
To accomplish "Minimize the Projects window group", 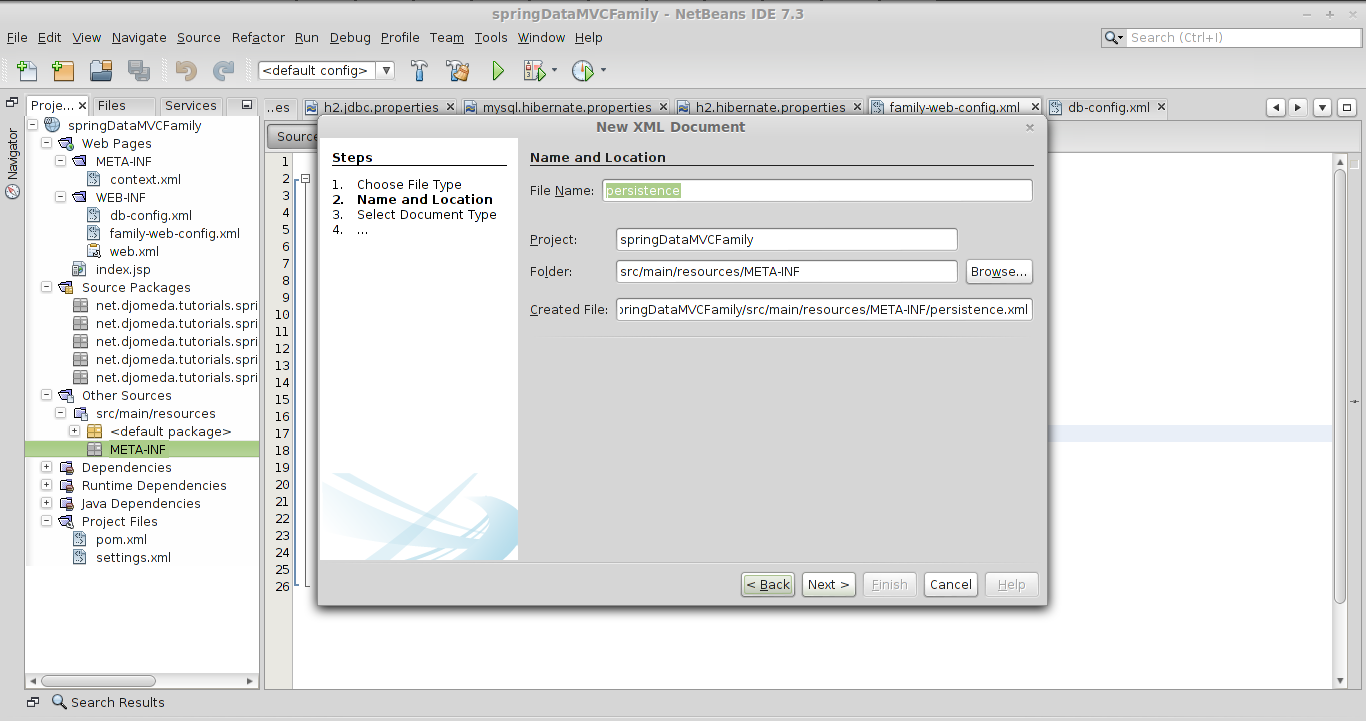I will (x=247, y=105).
